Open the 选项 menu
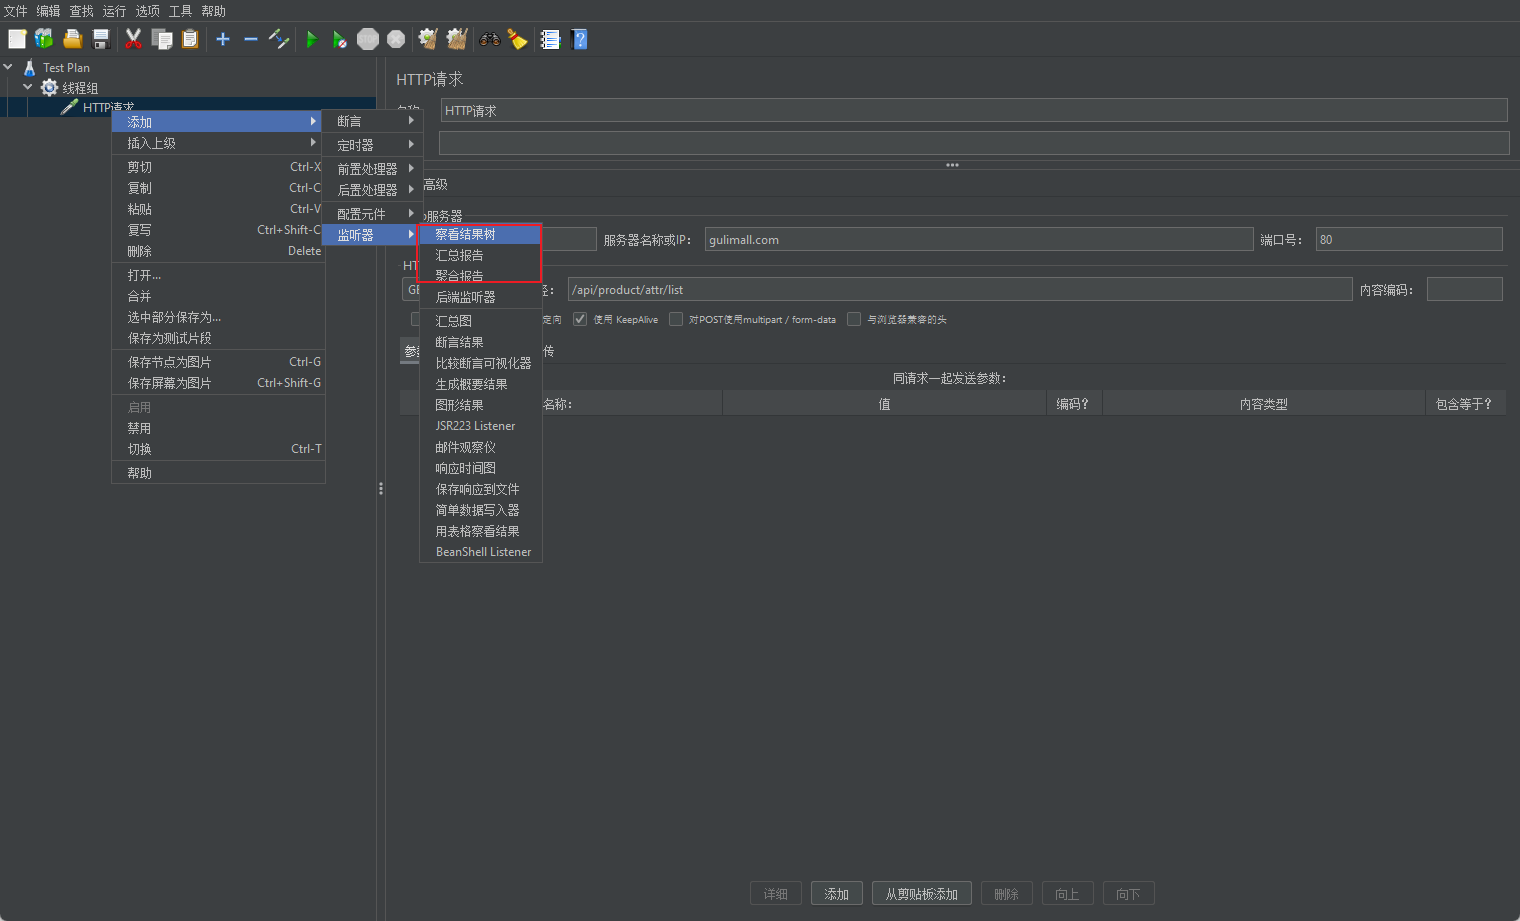The width and height of the screenshot is (1520, 921). [147, 11]
